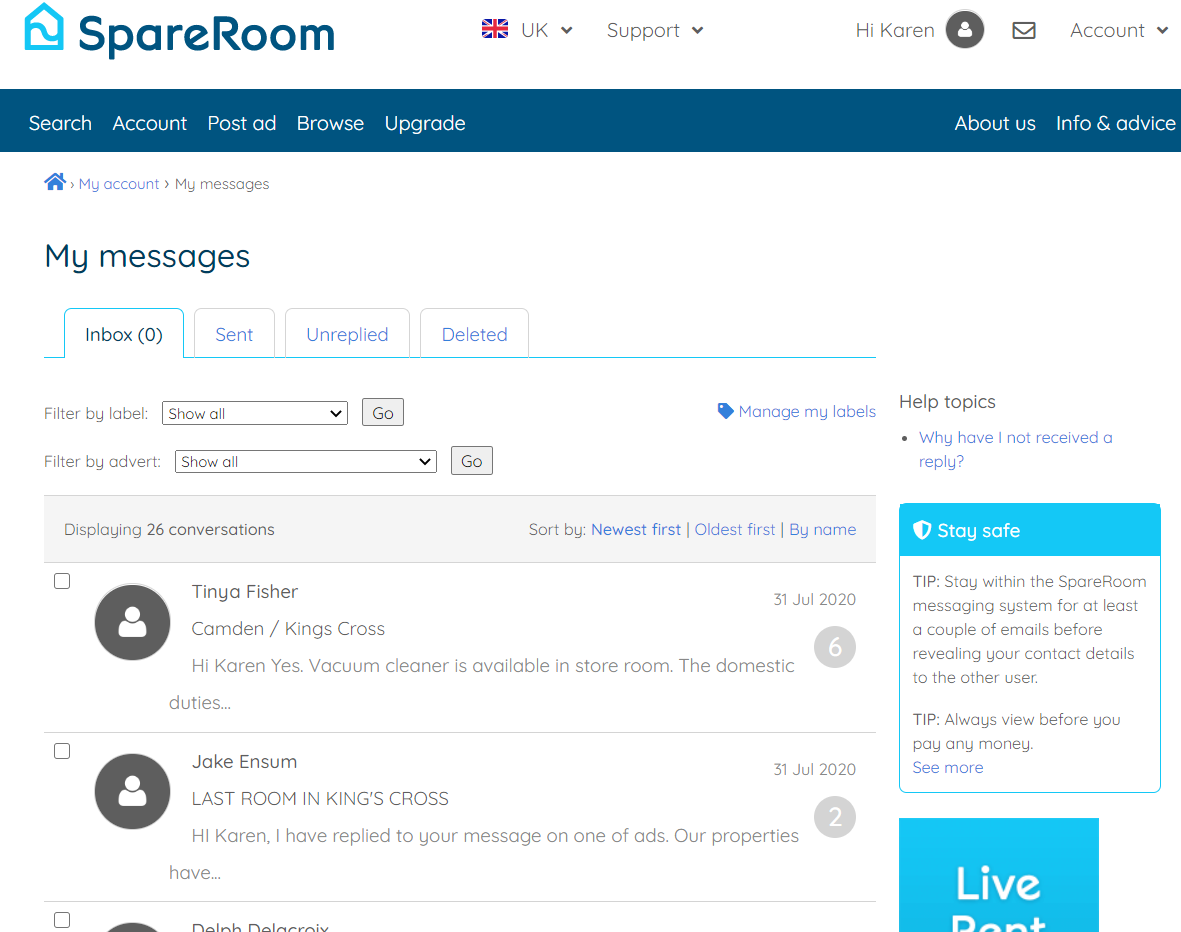The height and width of the screenshot is (932, 1181).
Task: Go to the home breadcrumb icon
Action: [55, 182]
